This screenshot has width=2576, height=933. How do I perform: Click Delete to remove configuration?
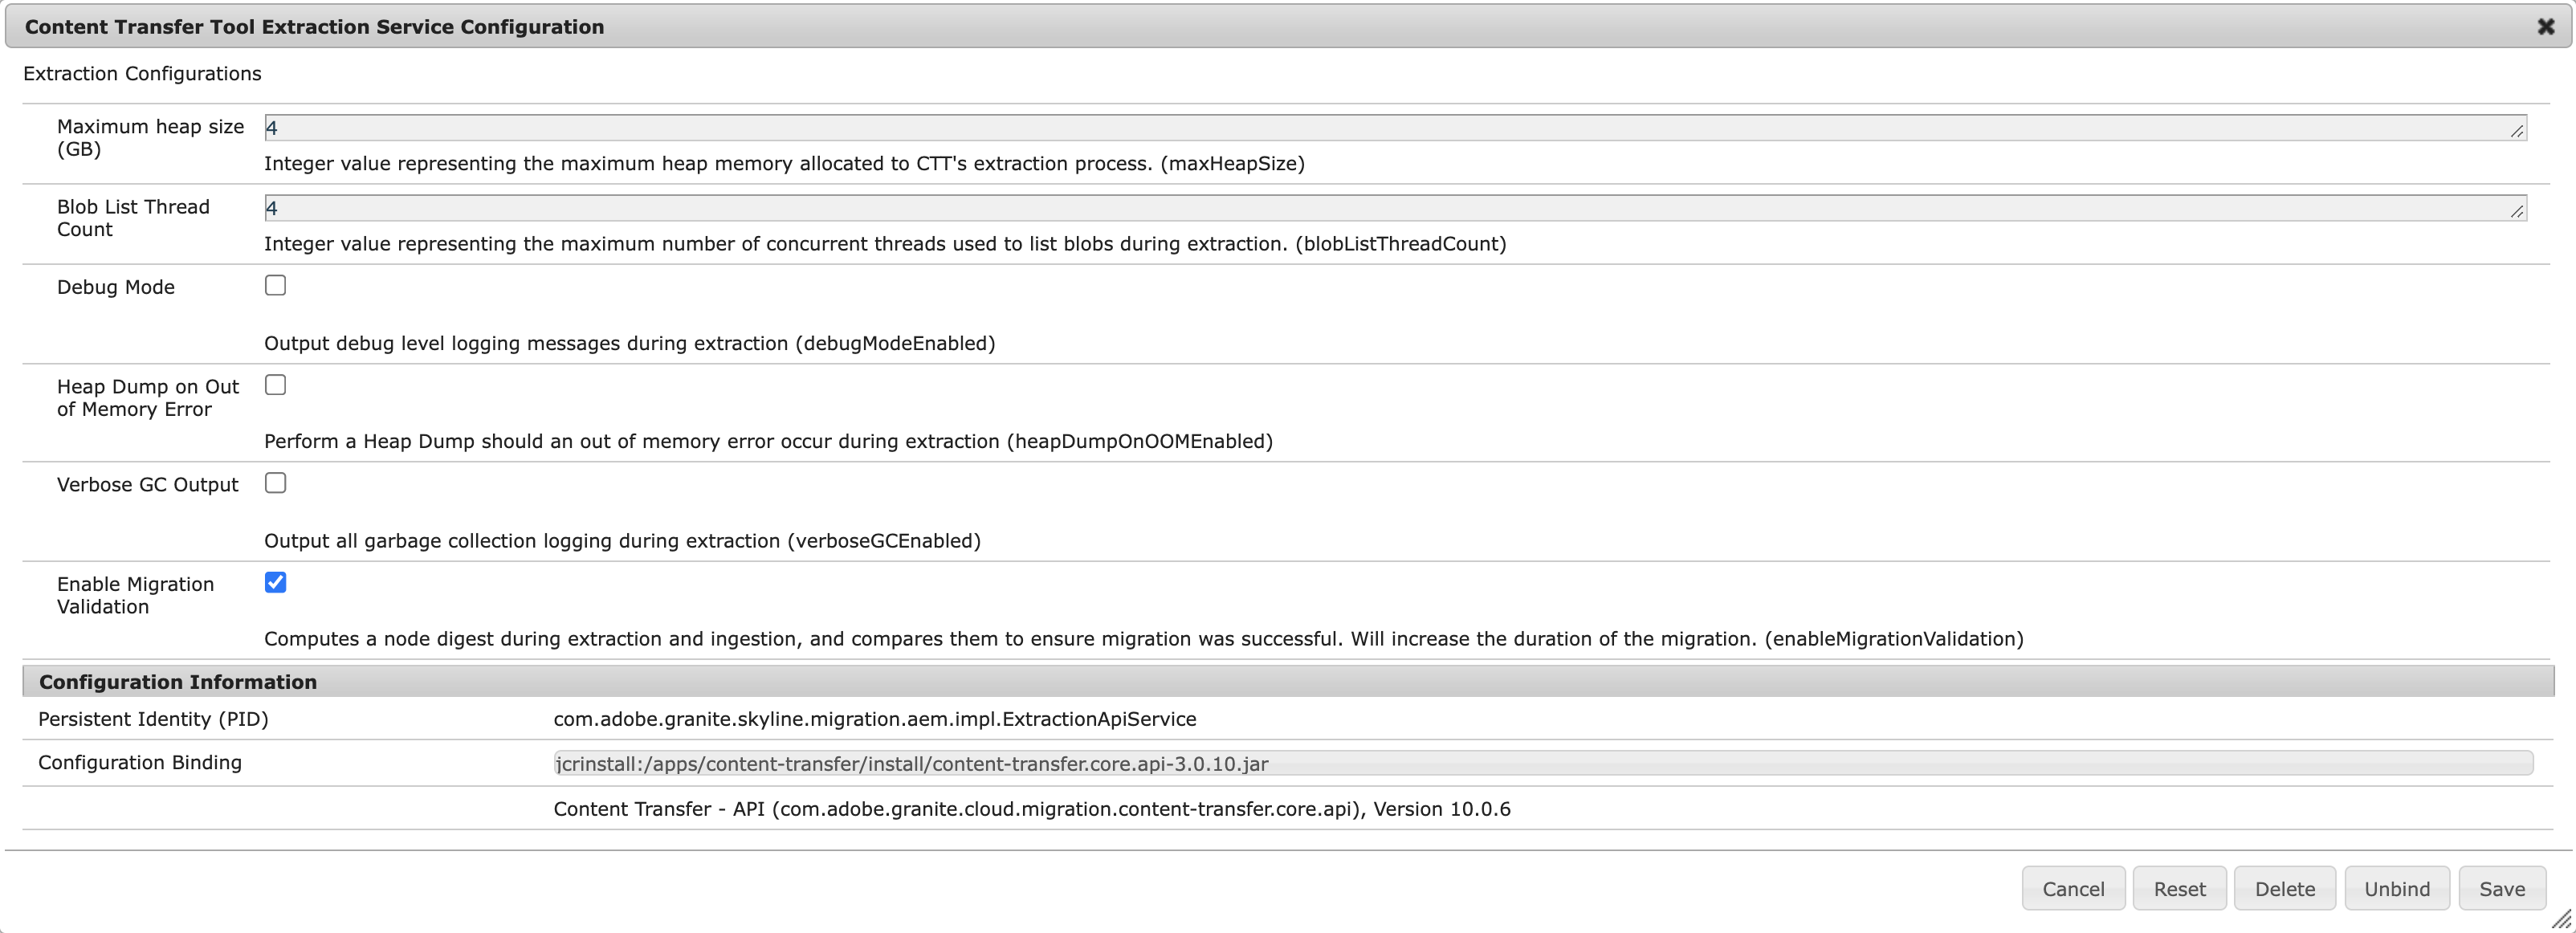(x=2284, y=888)
